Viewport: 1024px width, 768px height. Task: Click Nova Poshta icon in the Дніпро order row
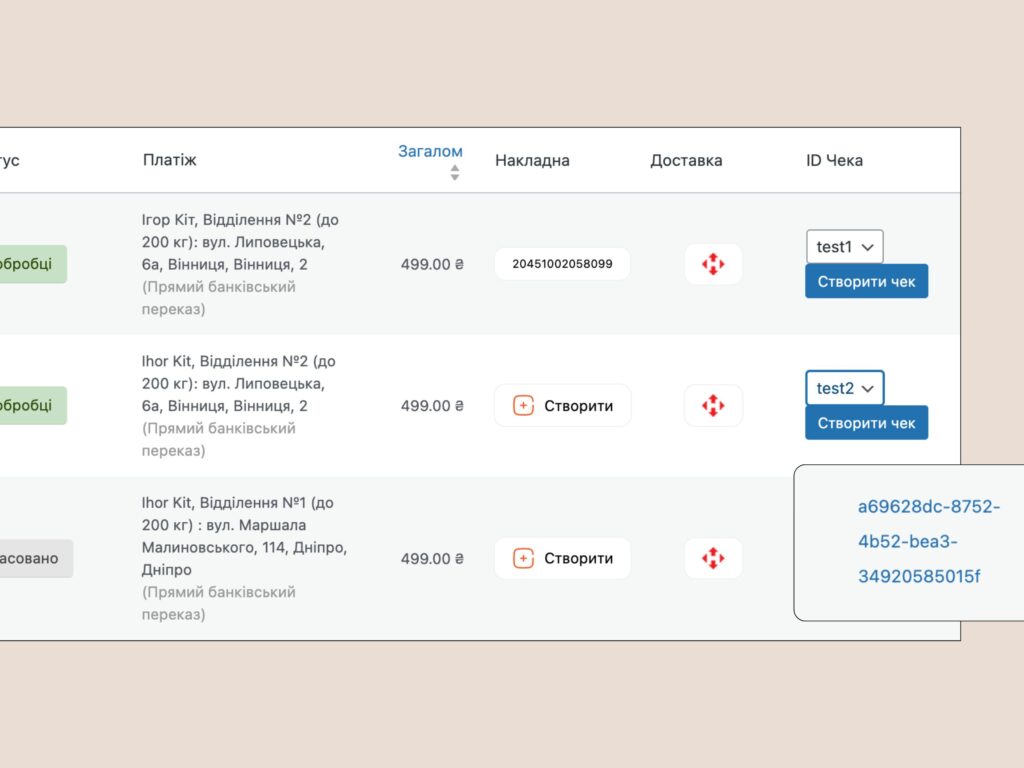point(713,558)
